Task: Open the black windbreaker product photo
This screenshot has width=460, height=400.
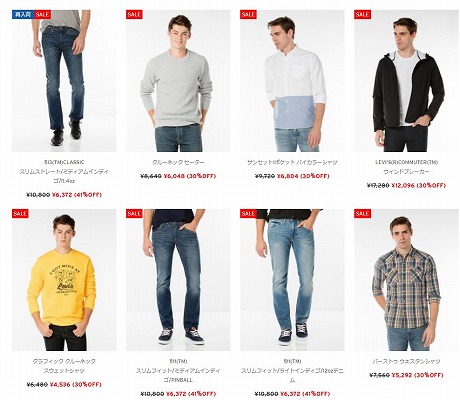Action: pyautogui.click(x=406, y=81)
